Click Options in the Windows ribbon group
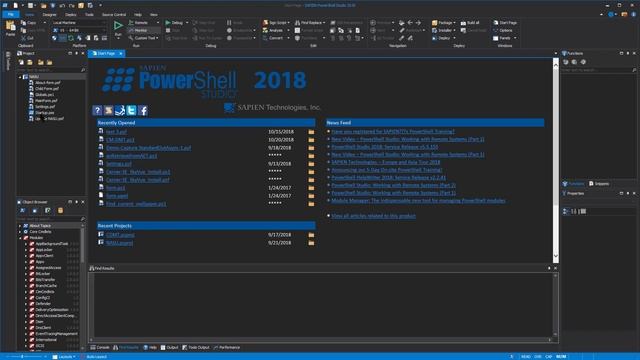The image size is (640, 360). tap(502, 31)
